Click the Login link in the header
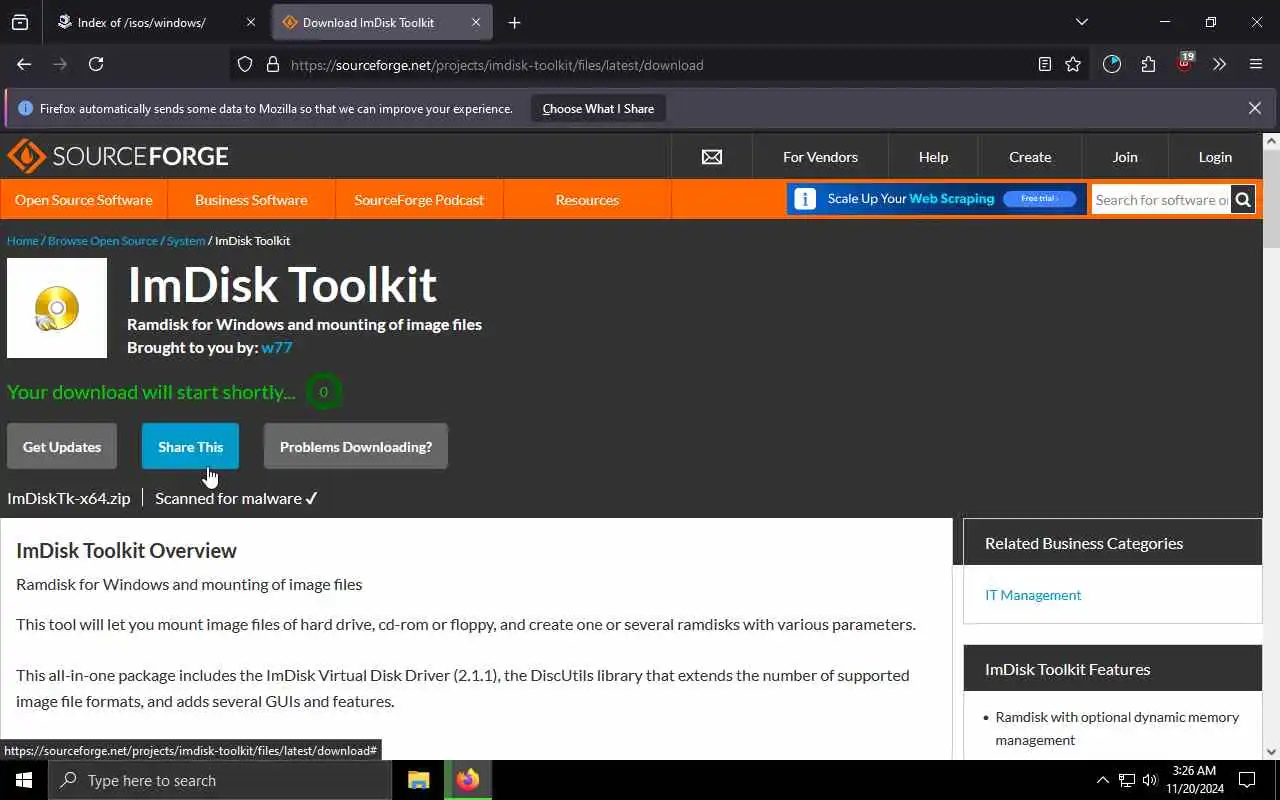1280x800 pixels. pos(1215,157)
